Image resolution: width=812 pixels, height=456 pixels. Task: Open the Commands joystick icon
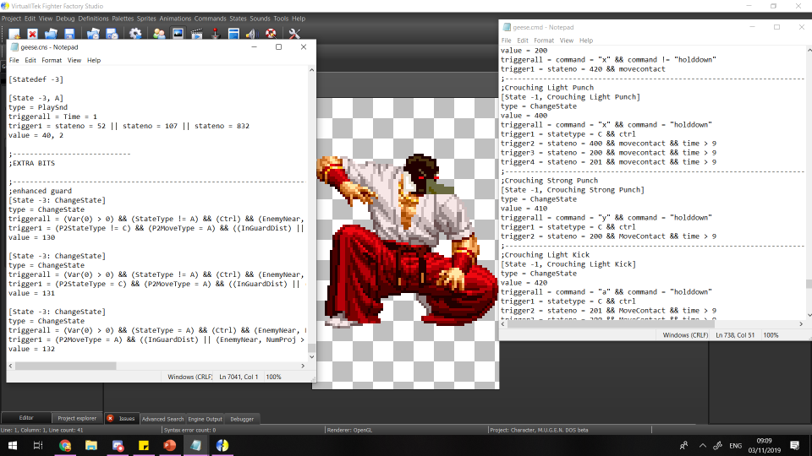click(x=215, y=34)
